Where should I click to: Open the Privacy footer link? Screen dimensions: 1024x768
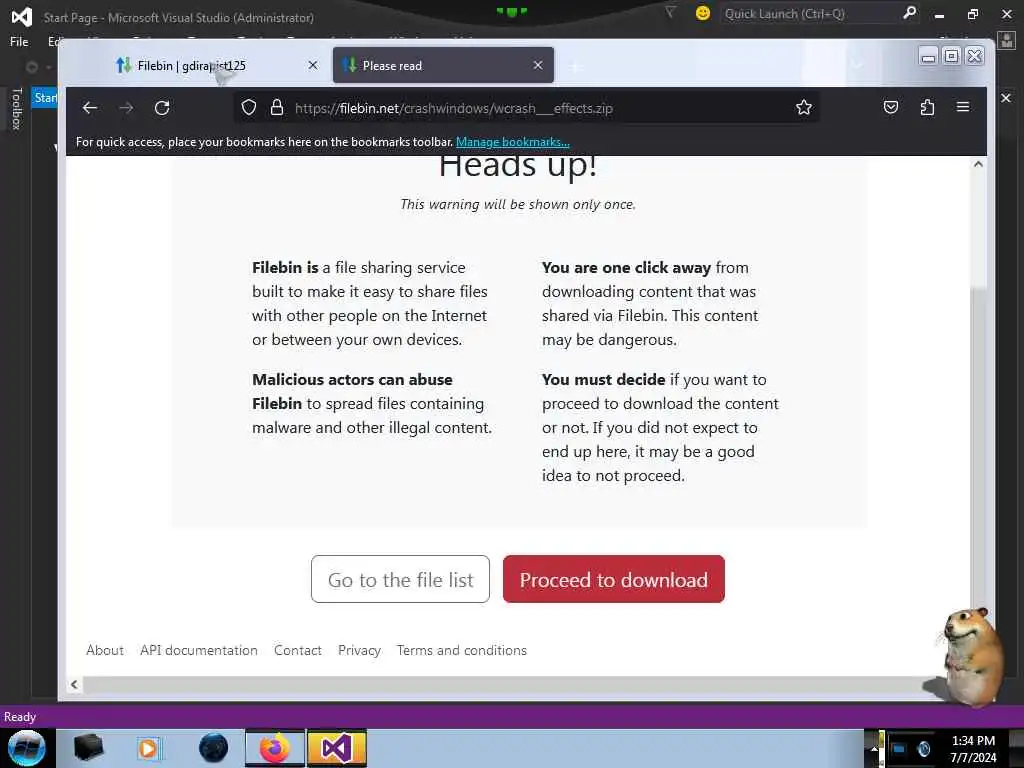[359, 650]
